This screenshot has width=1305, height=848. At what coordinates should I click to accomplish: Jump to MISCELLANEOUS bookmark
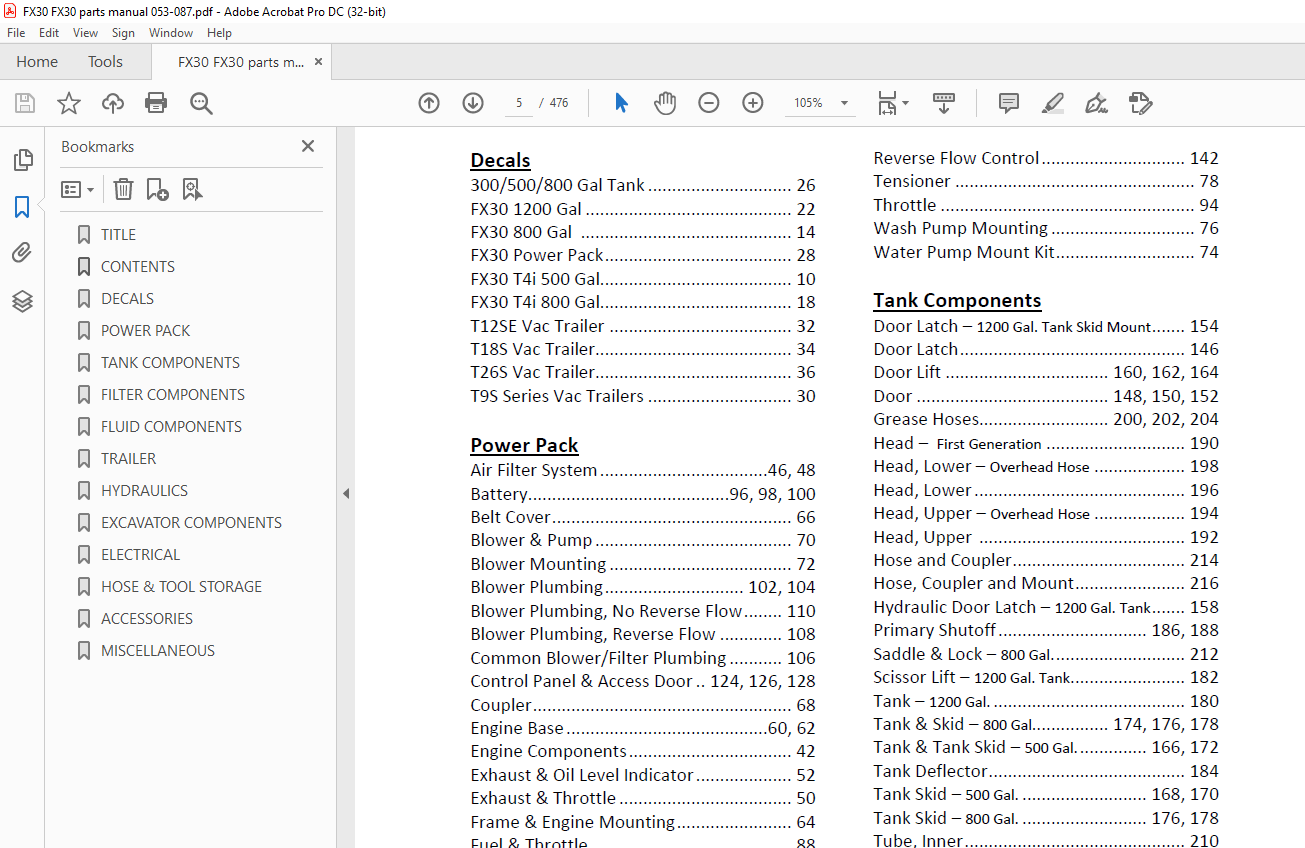click(x=158, y=651)
